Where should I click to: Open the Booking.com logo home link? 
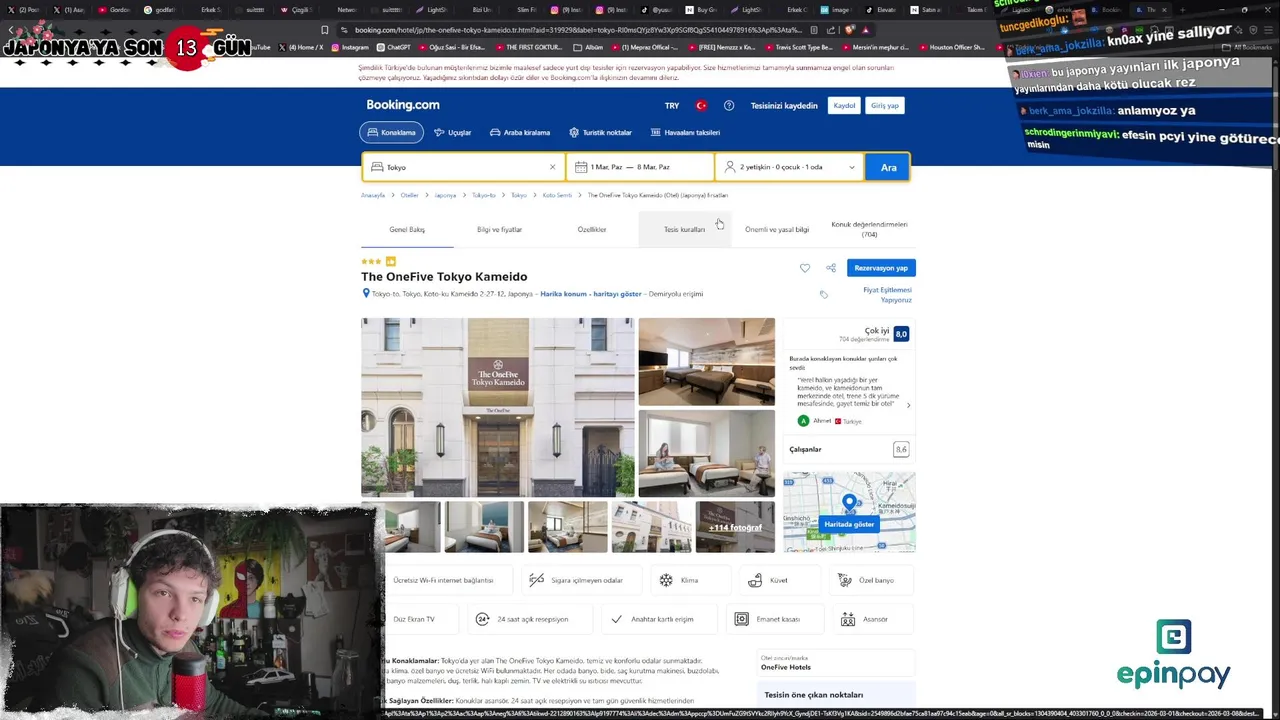point(402,105)
